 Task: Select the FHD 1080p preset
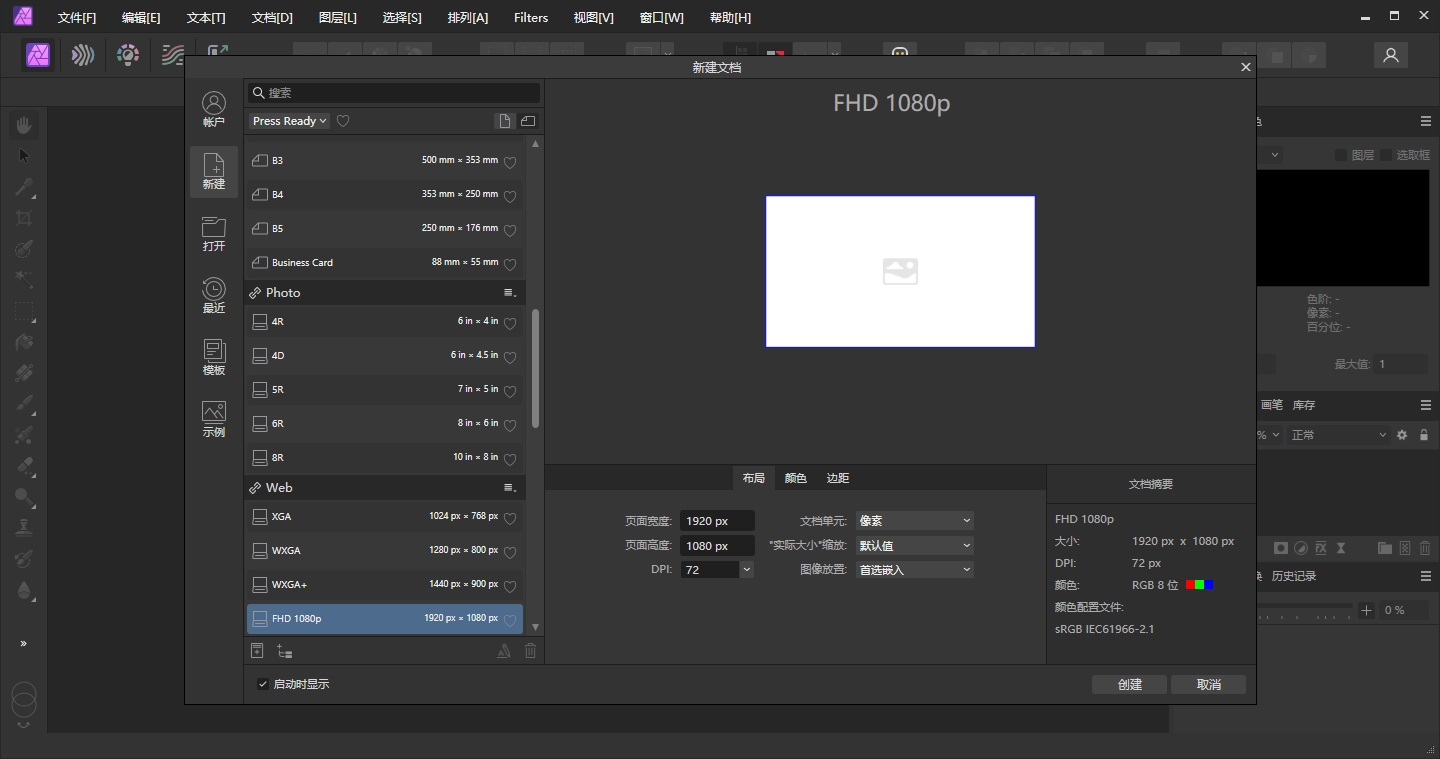[x=385, y=619]
